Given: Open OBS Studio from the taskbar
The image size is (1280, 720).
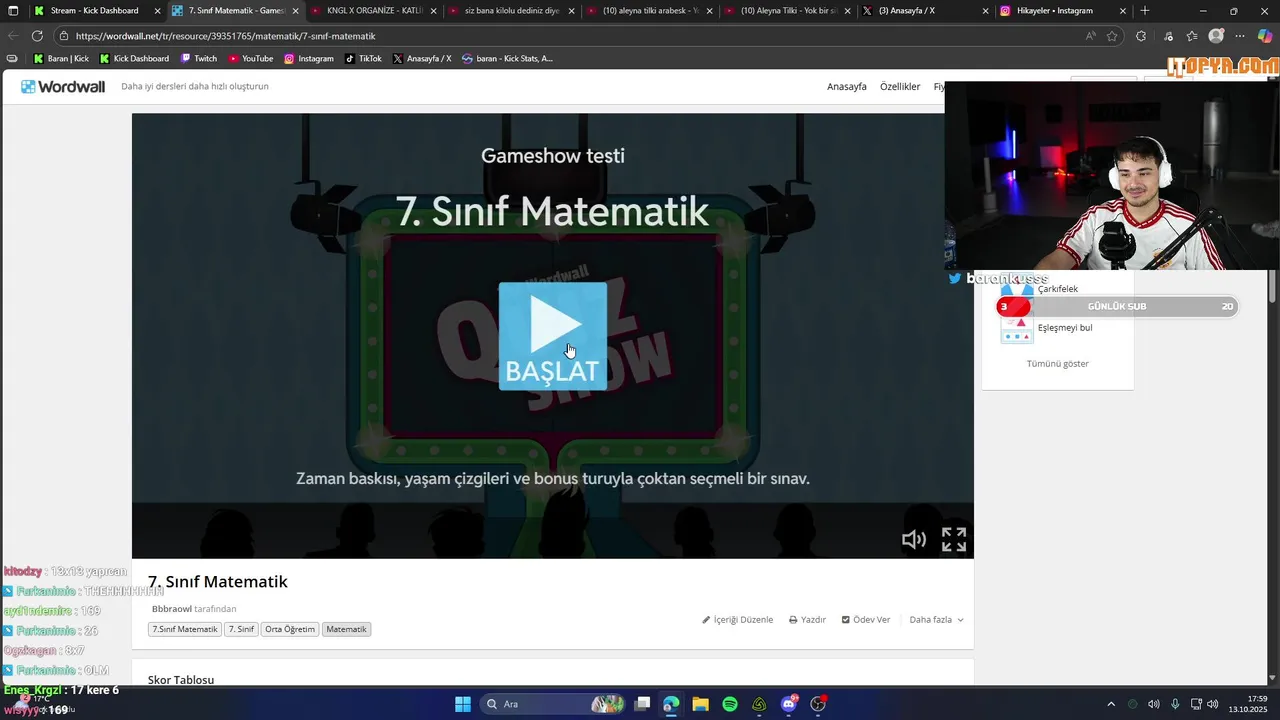Looking at the screenshot, I should coord(819,704).
